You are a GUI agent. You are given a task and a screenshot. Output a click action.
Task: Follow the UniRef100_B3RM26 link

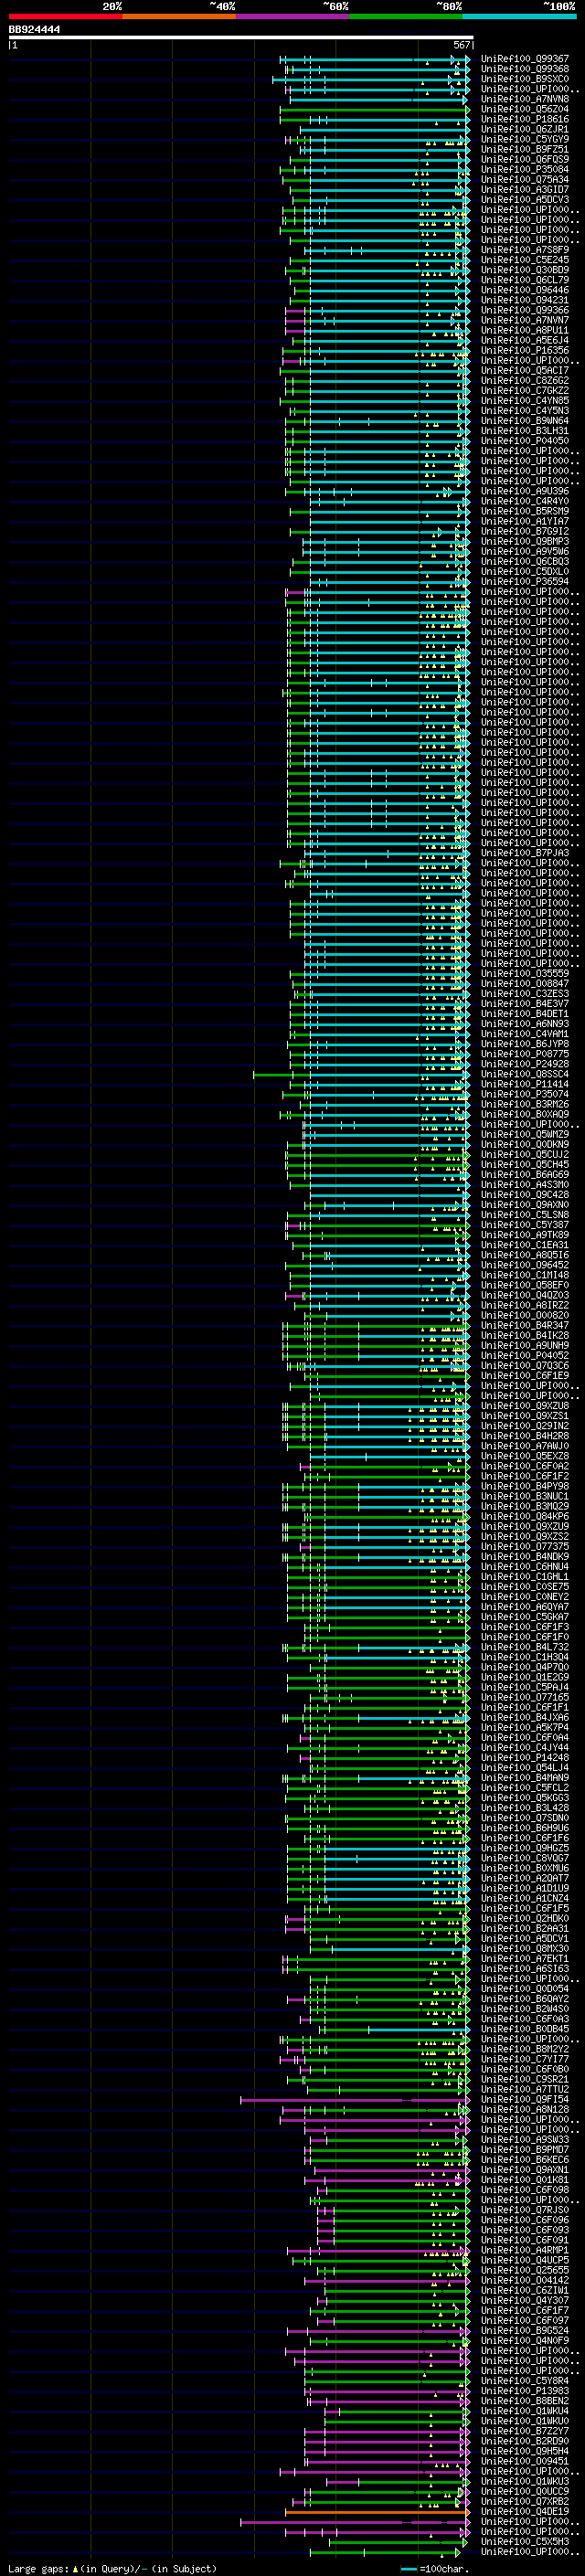[525, 1104]
